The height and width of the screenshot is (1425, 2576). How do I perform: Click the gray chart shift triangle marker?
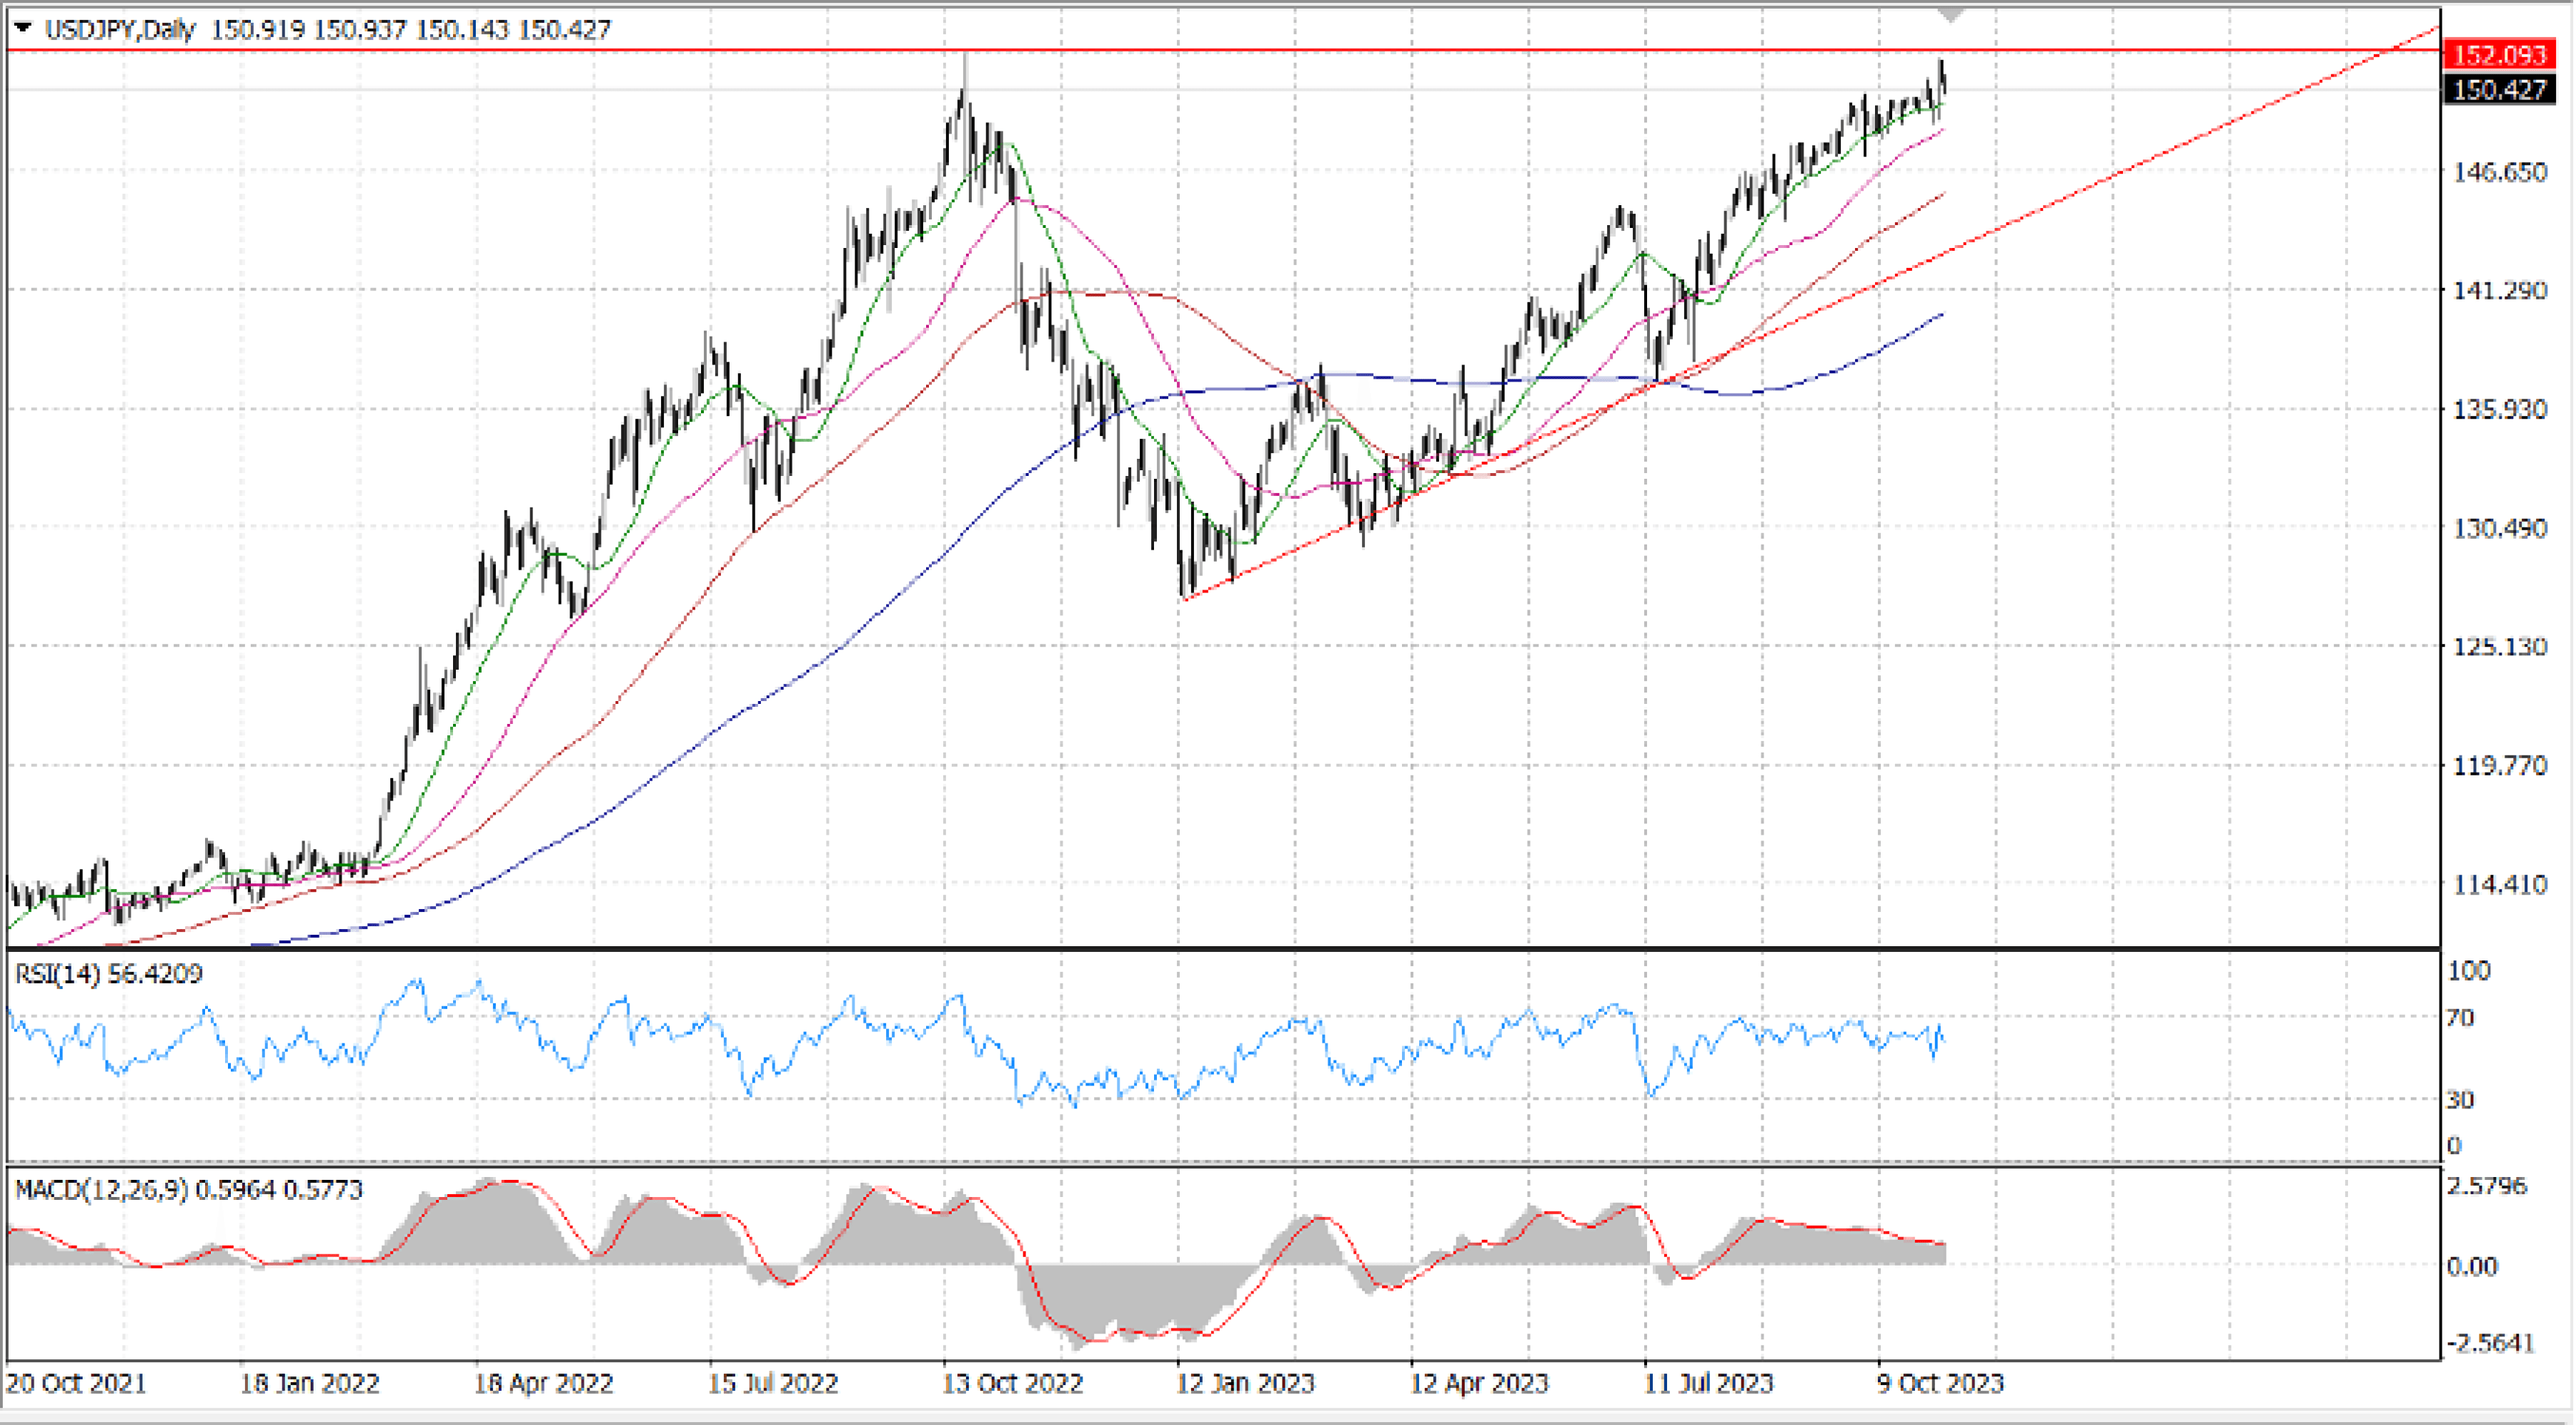(1951, 15)
